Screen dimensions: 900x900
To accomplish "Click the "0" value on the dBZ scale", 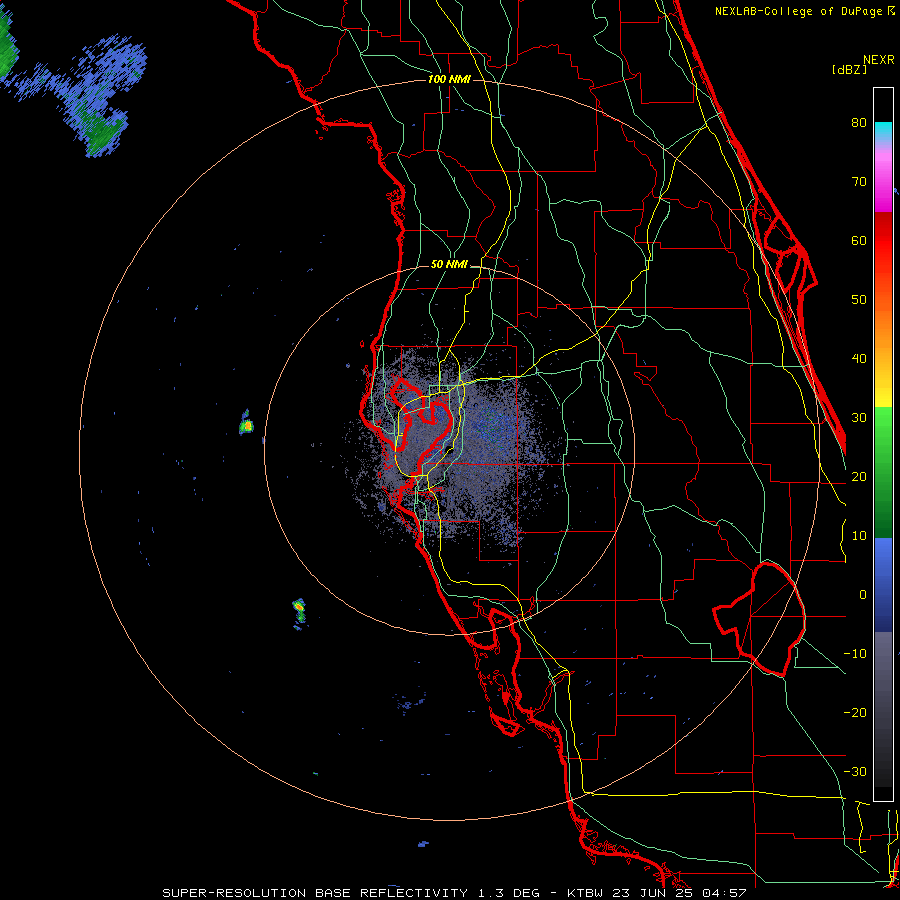I will coord(863,595).
